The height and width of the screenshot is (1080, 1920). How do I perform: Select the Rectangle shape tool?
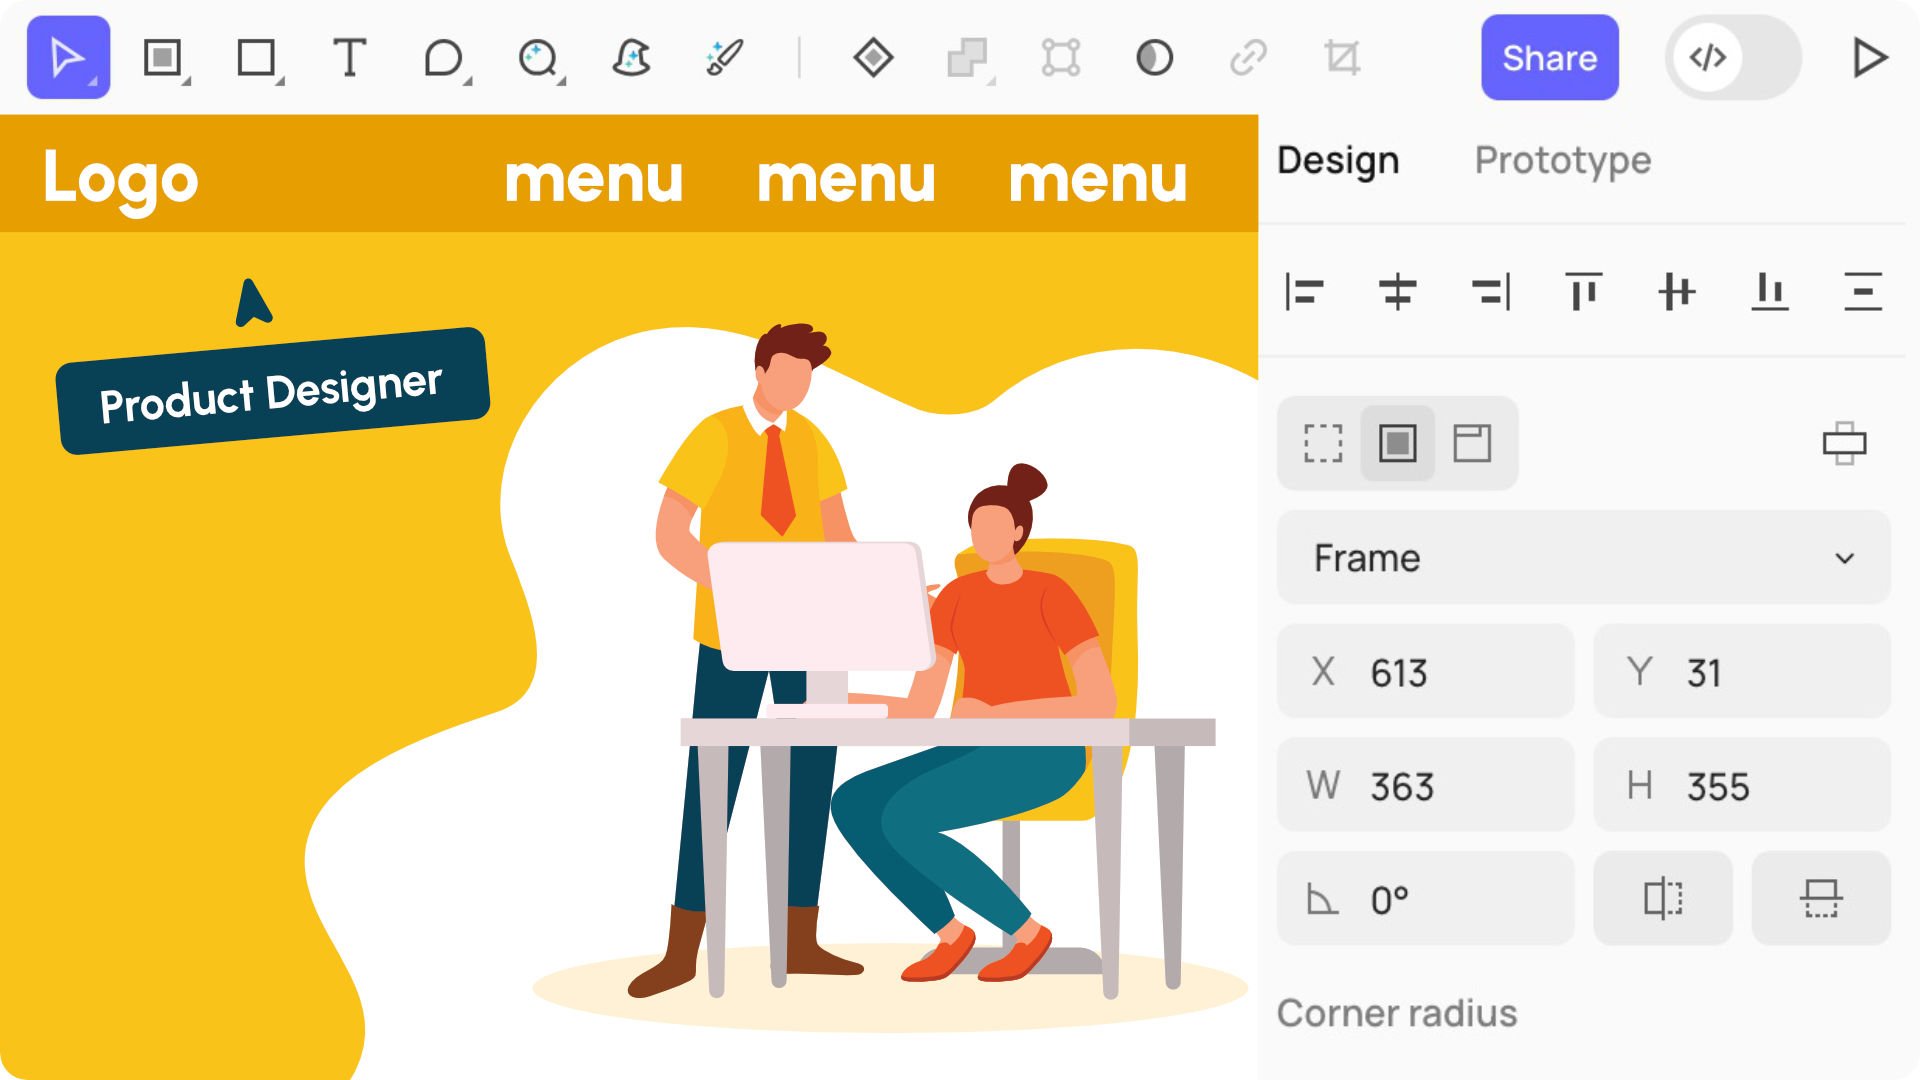[256, 57]
